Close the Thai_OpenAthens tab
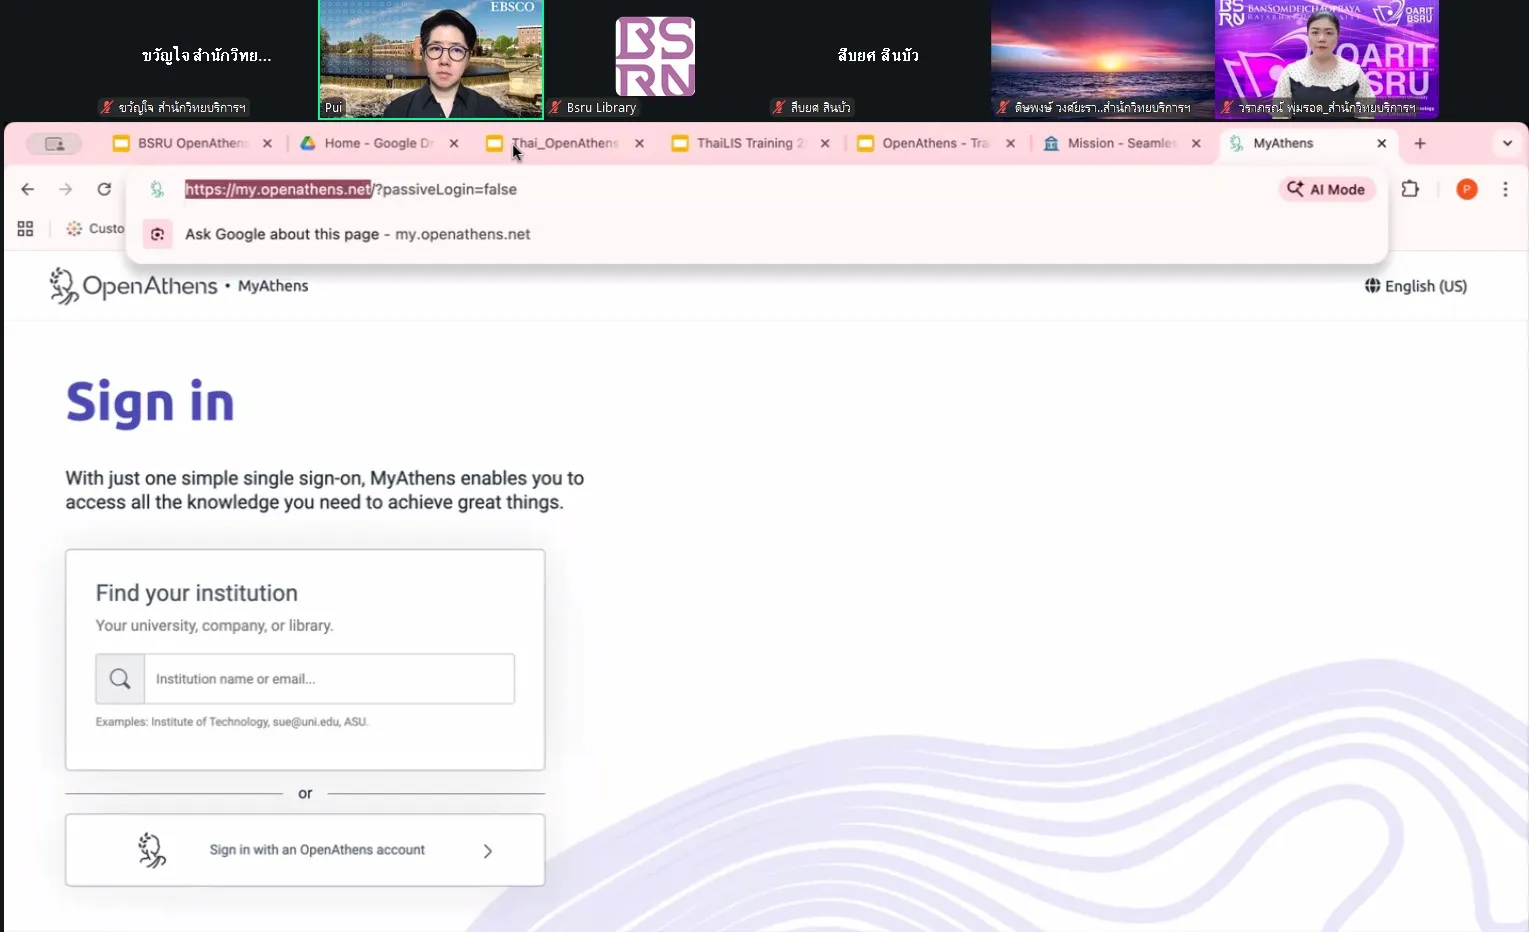The width and height of the screenshot is (1529, 932). pos(639,144)
